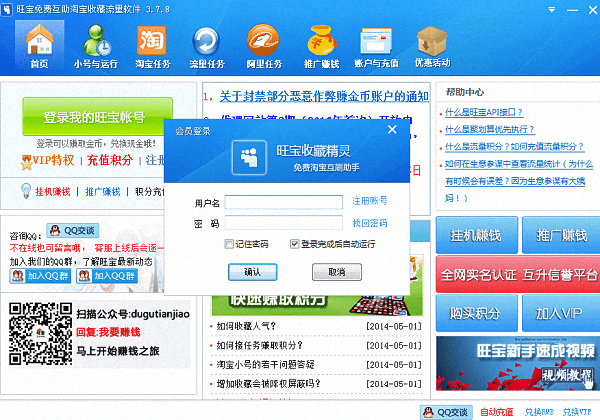Viewport: 600px width, 420px height.
Task: Click the QR code image
Action: tap(41, 334)
